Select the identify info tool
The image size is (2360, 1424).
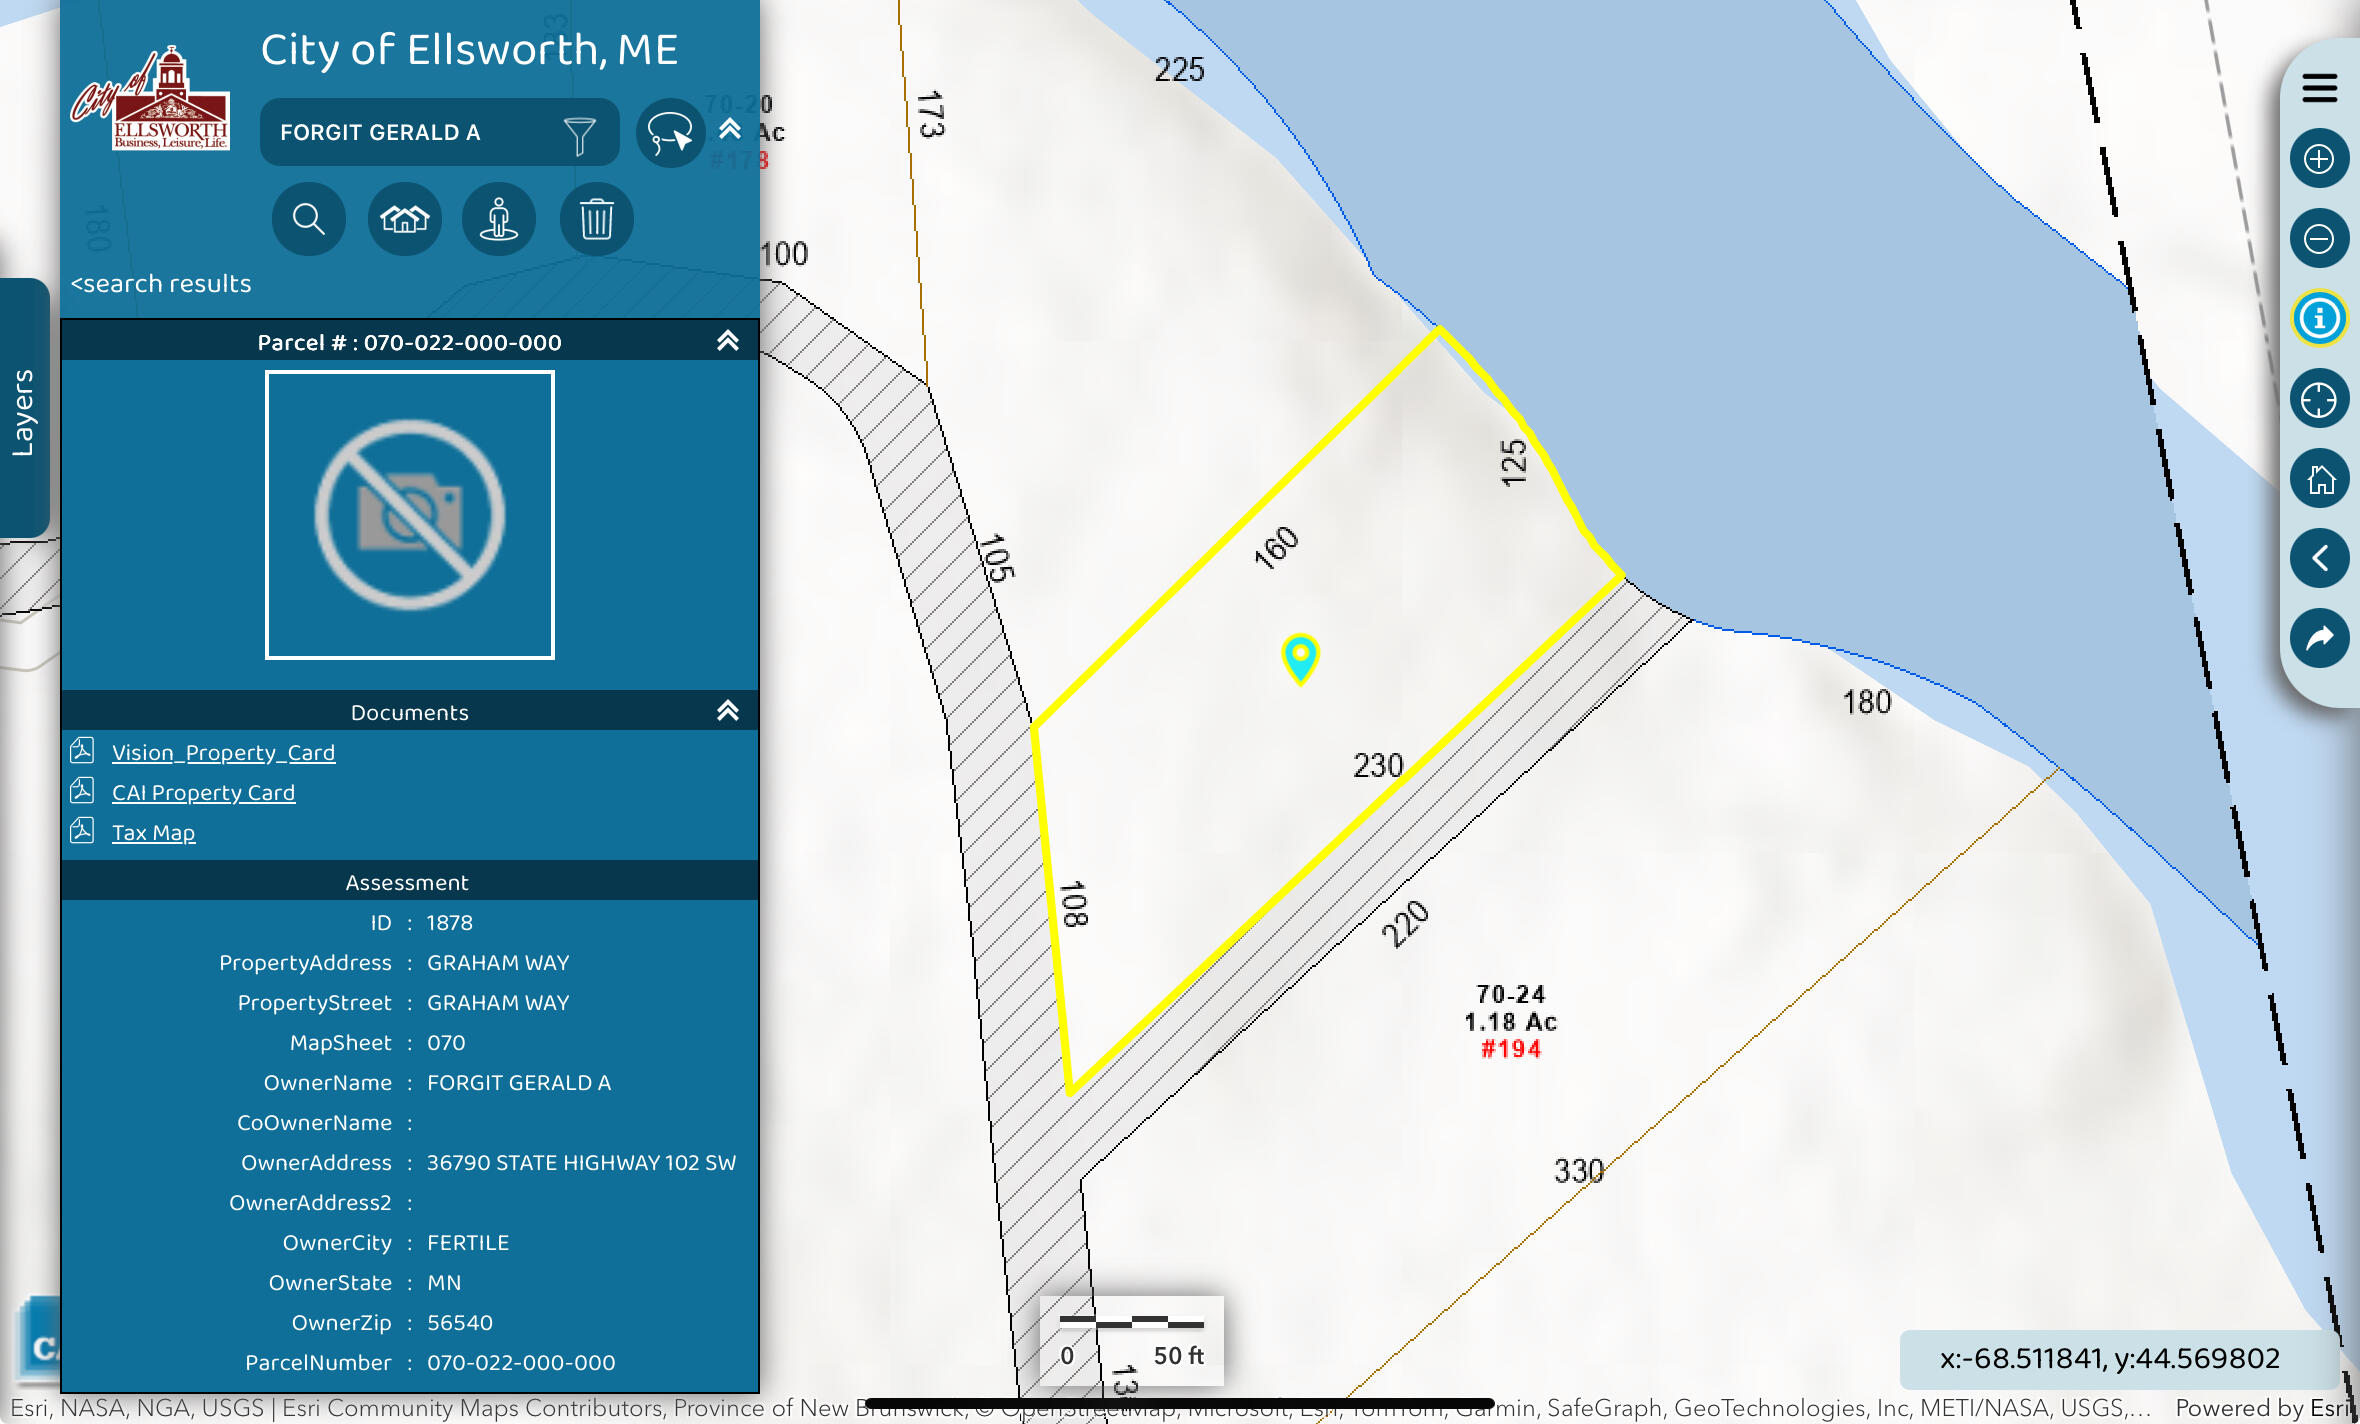pos(2320,318)
